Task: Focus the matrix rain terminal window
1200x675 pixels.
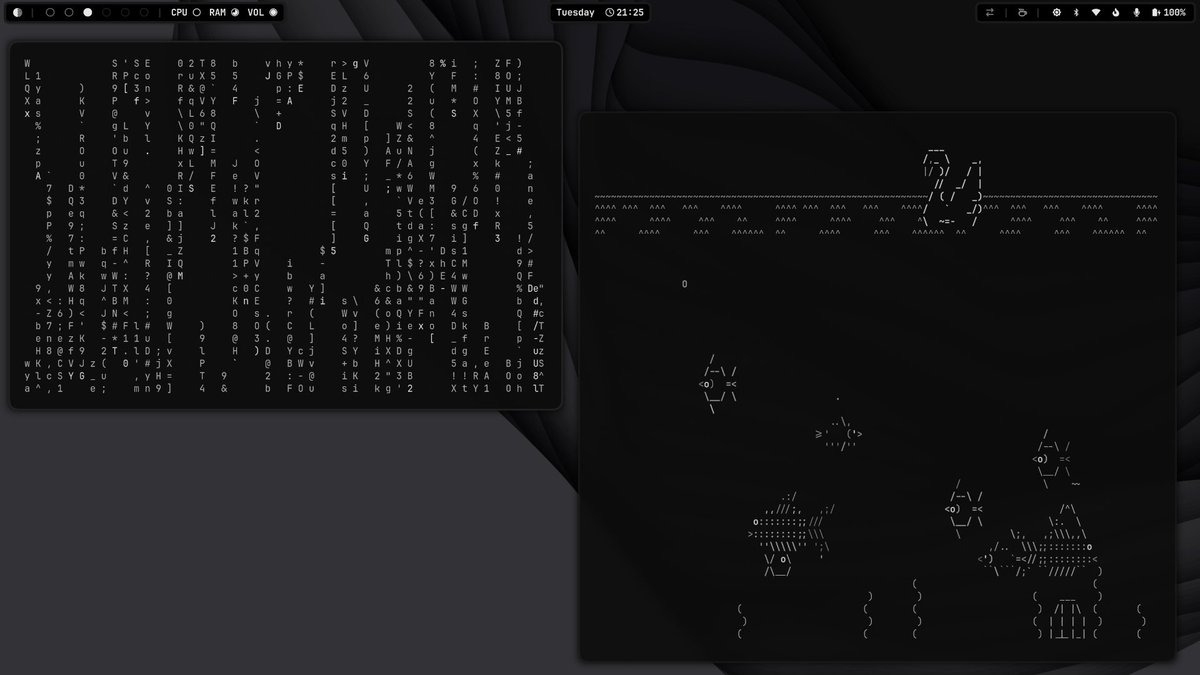Action: [x=286, y=225]
